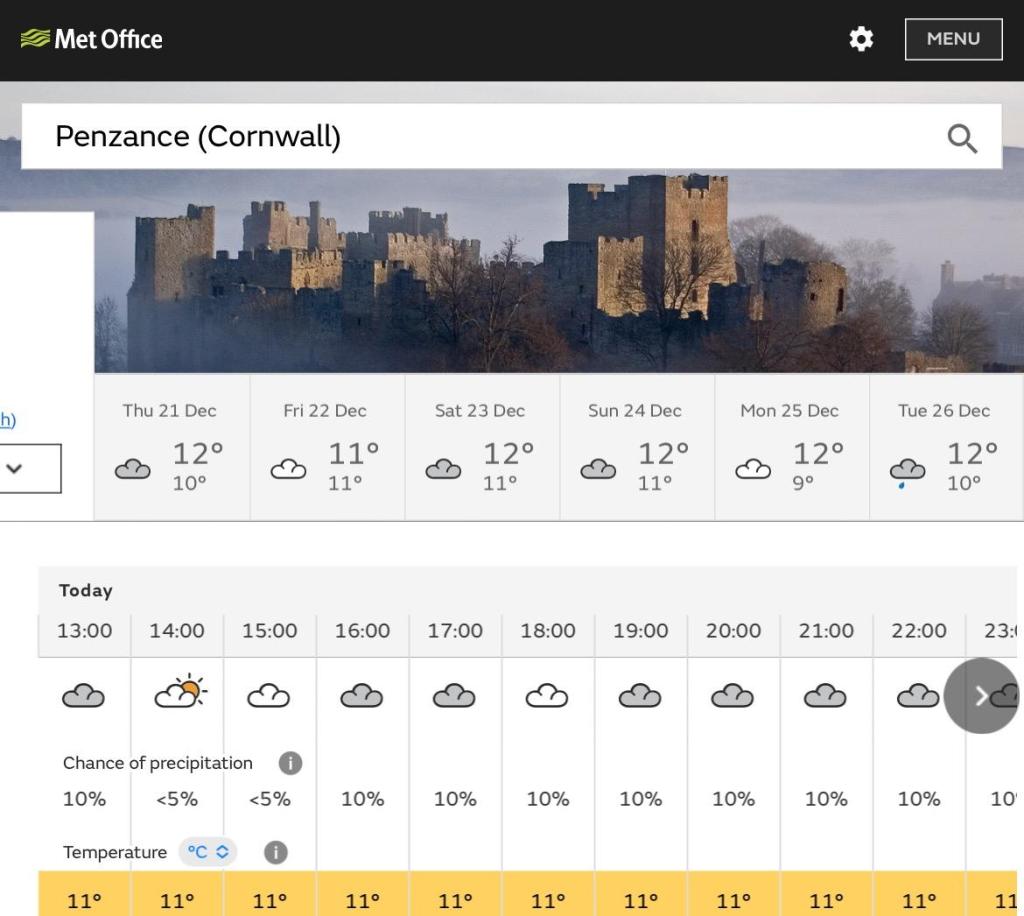Toggle temperature units °C selector
Viewport: 1024px width, 916px height.
tap(208, 852)
